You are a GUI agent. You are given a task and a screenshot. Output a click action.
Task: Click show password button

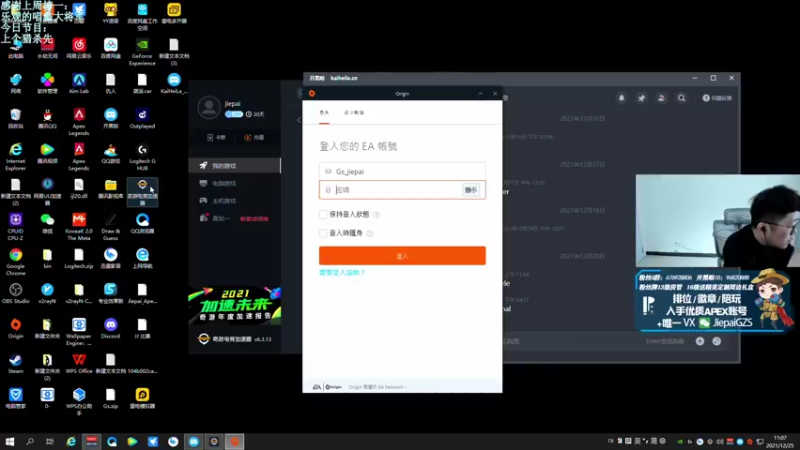470,190
